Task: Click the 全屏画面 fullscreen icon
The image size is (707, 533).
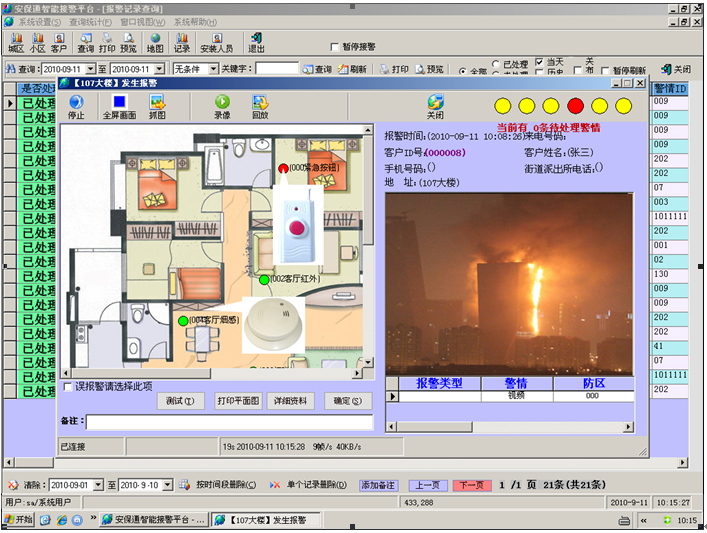Action: pyautogui.click(x=119, y=102)
